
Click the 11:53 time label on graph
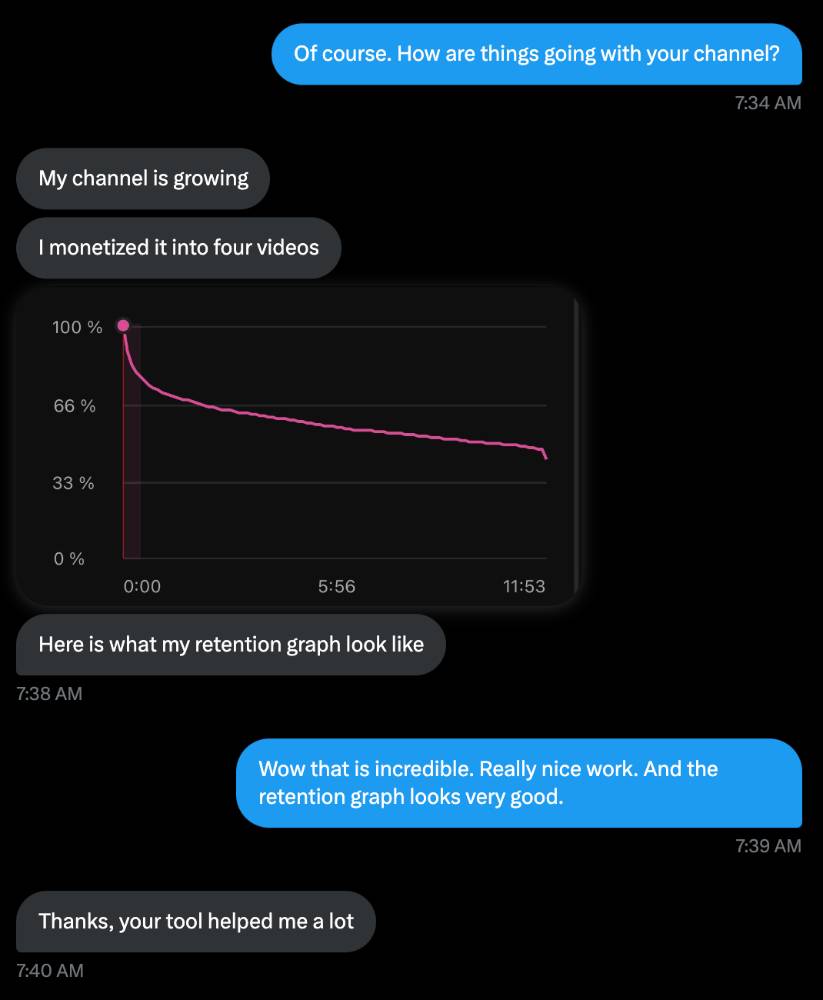tap(524, 587)
